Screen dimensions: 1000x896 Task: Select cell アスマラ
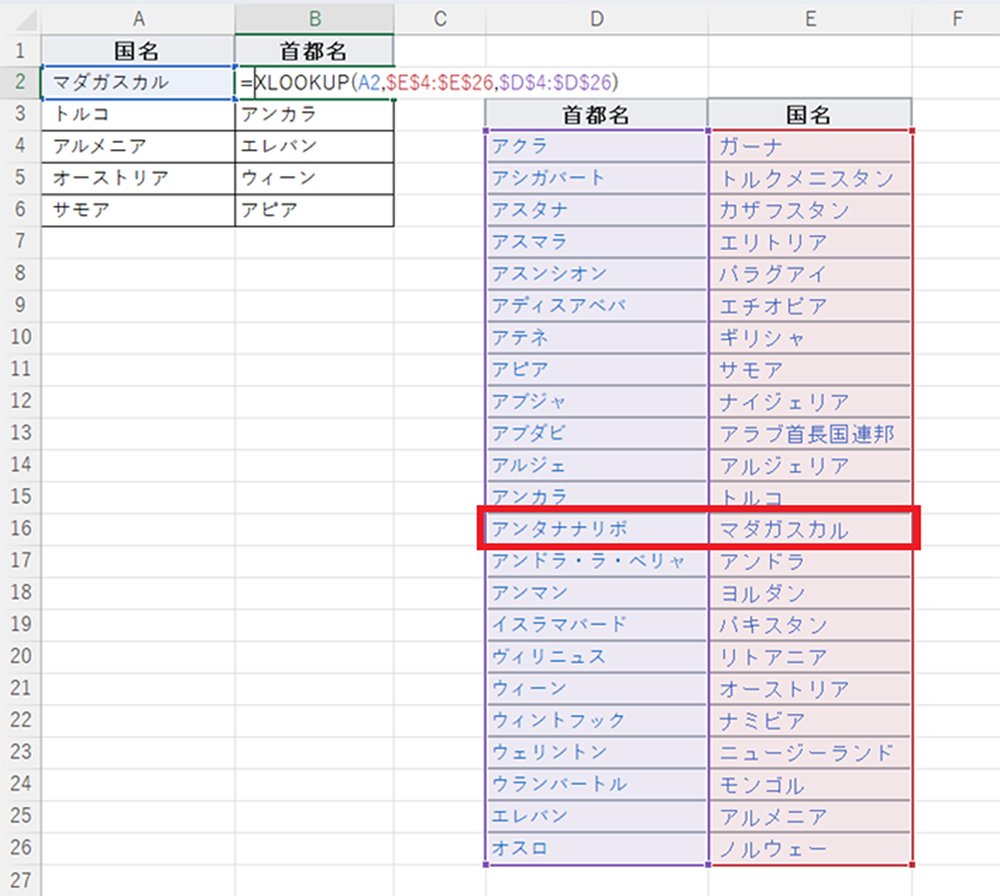[597, 242]
